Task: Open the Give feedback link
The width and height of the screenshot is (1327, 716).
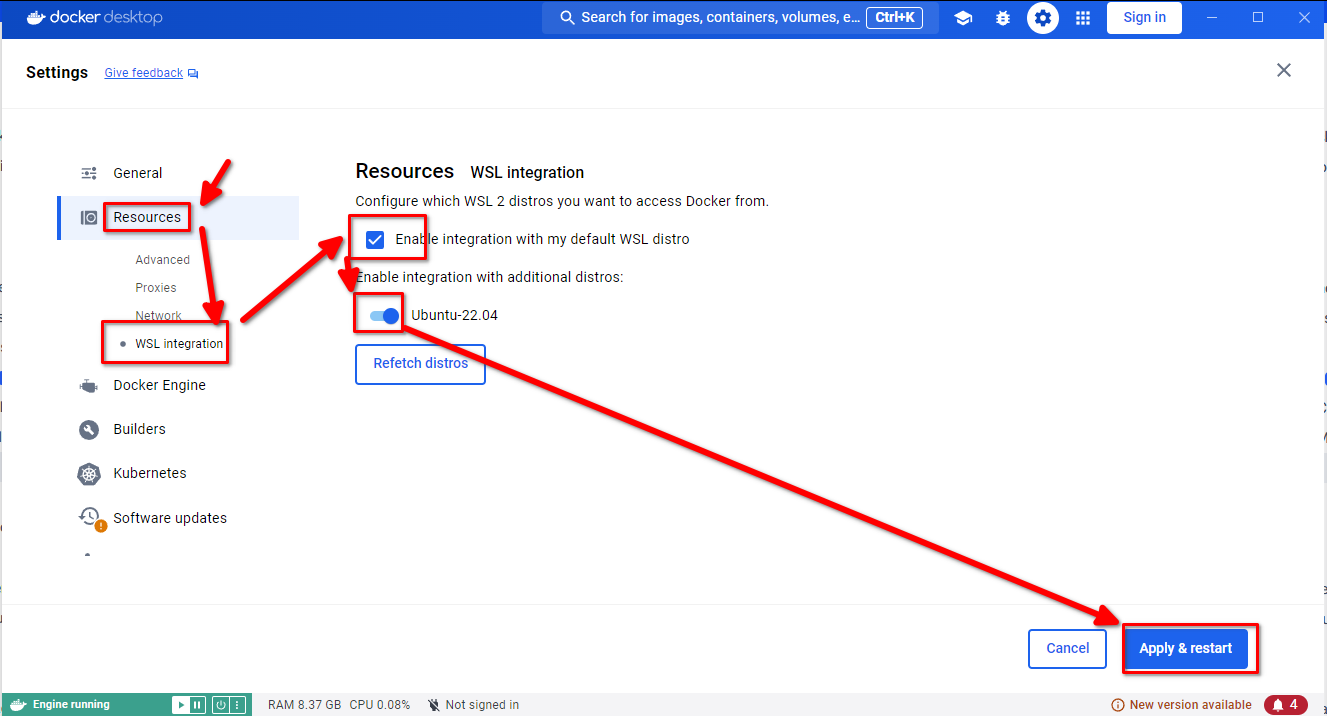Action: pos(144,73)
